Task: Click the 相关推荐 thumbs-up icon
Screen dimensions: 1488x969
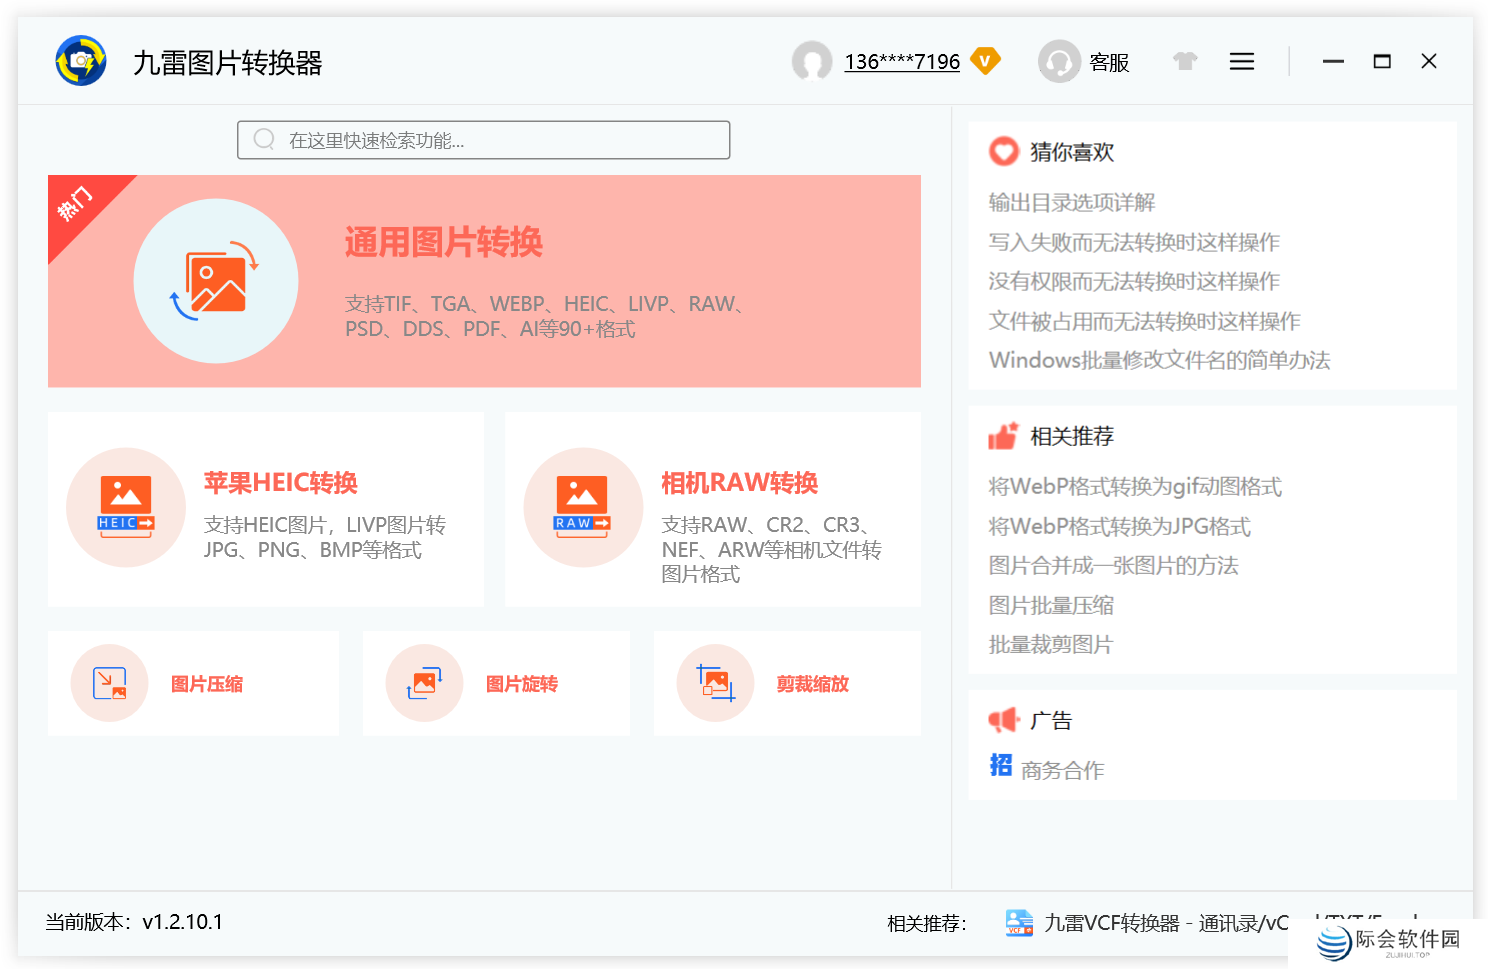Action: point(1002,436)
